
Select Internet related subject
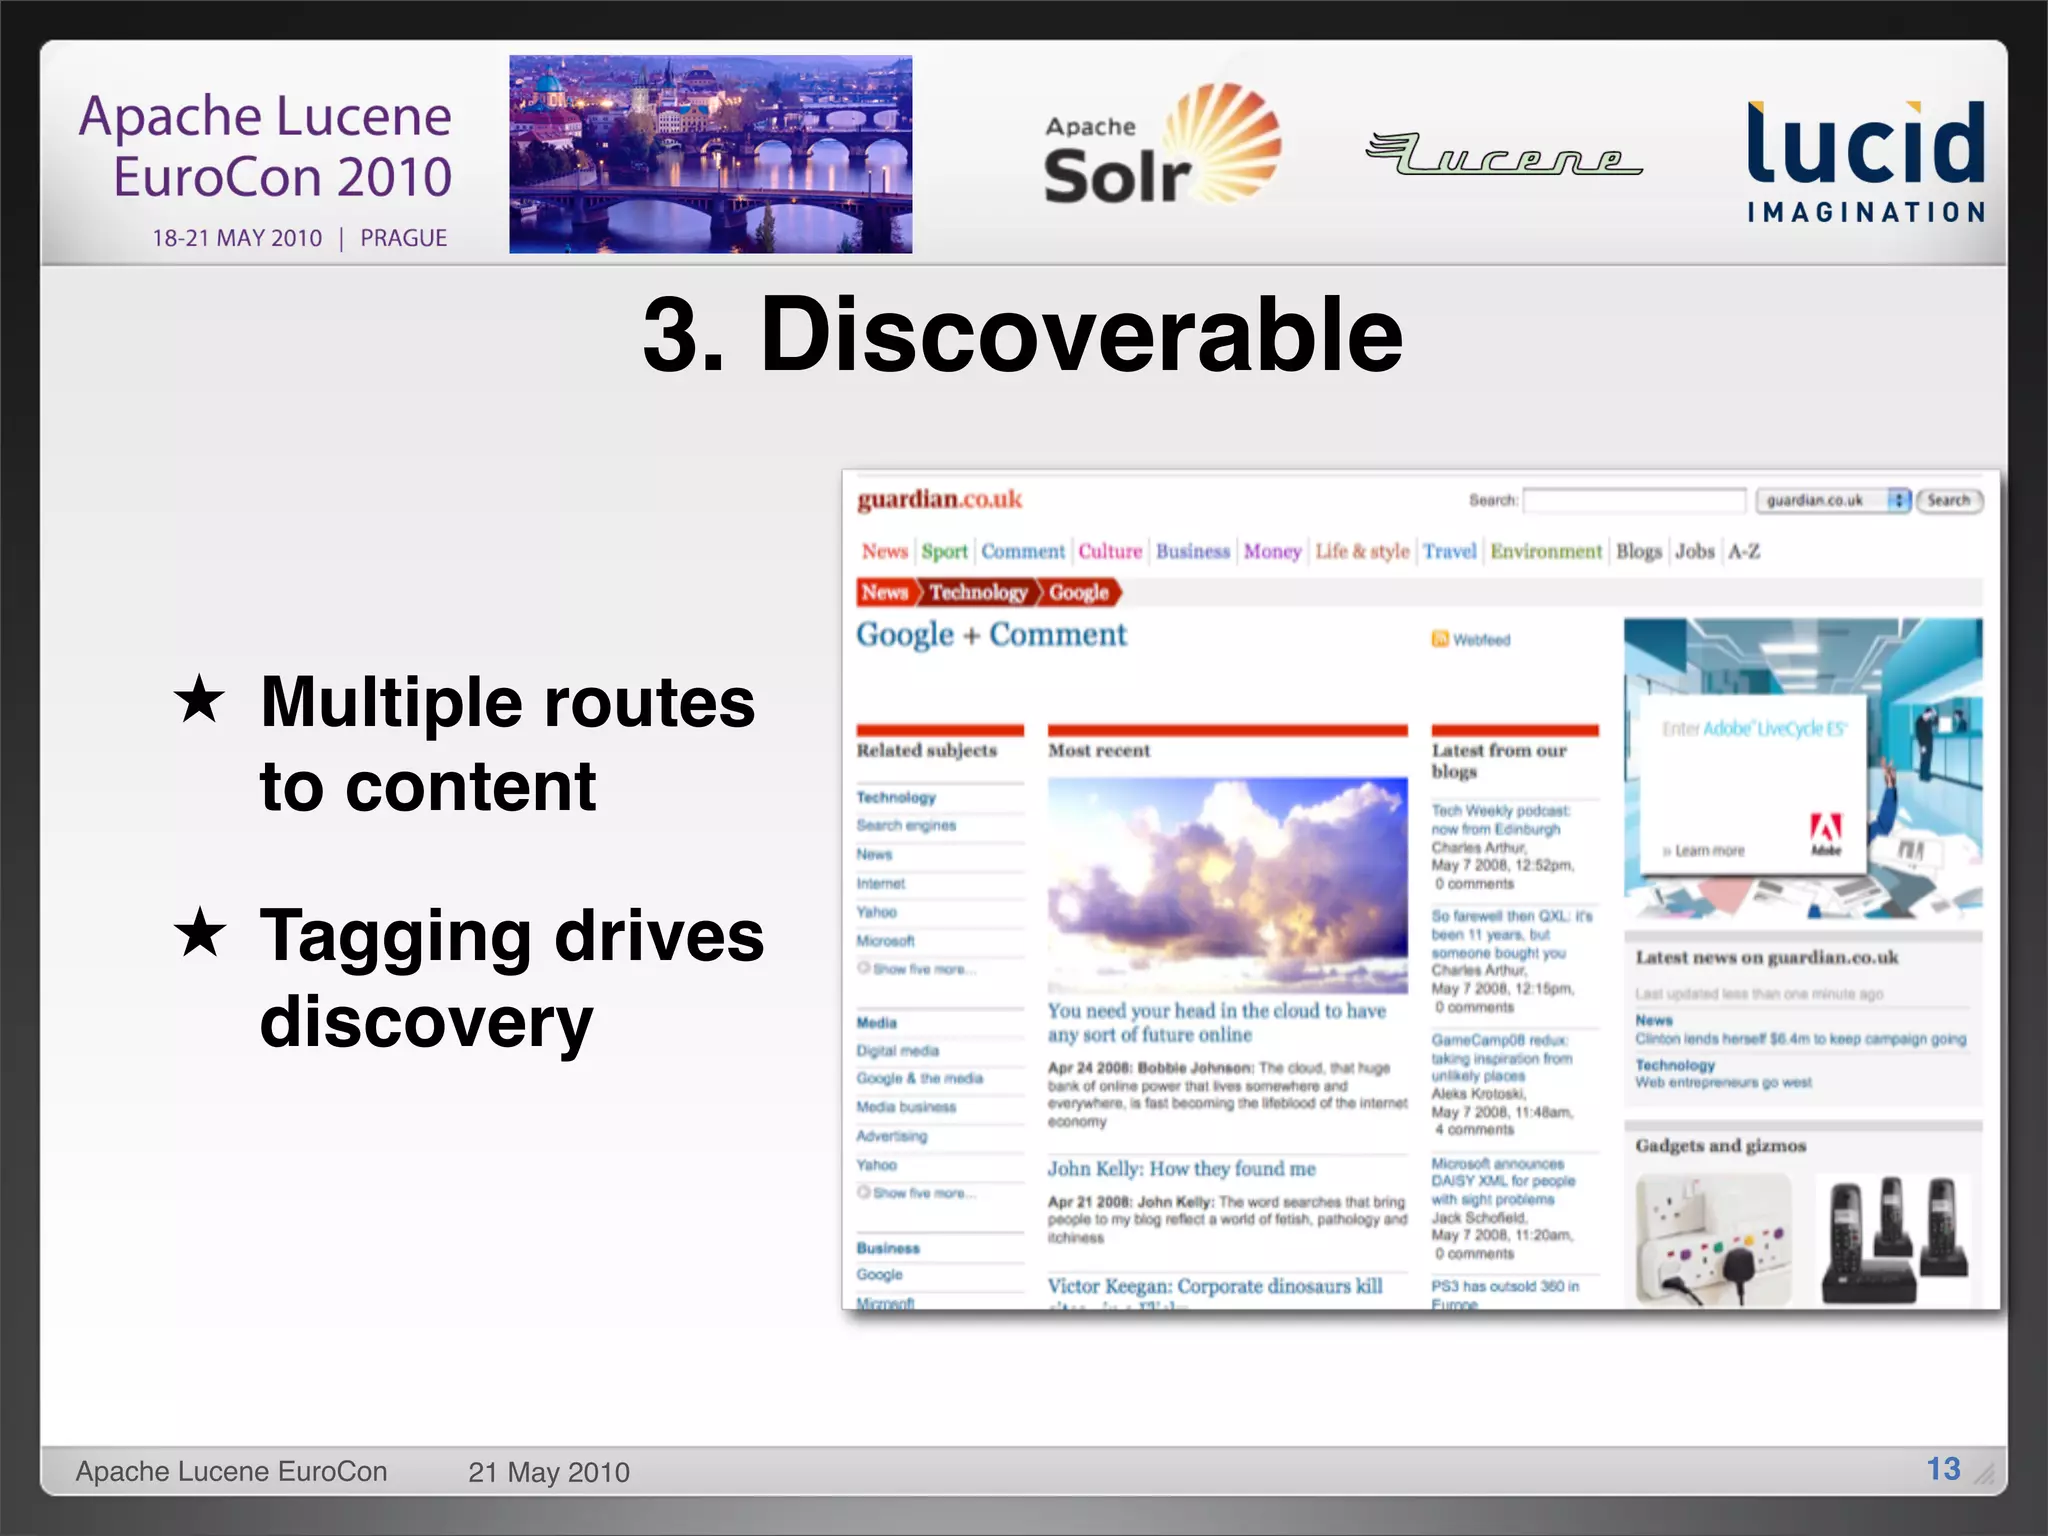coord(880,883)
